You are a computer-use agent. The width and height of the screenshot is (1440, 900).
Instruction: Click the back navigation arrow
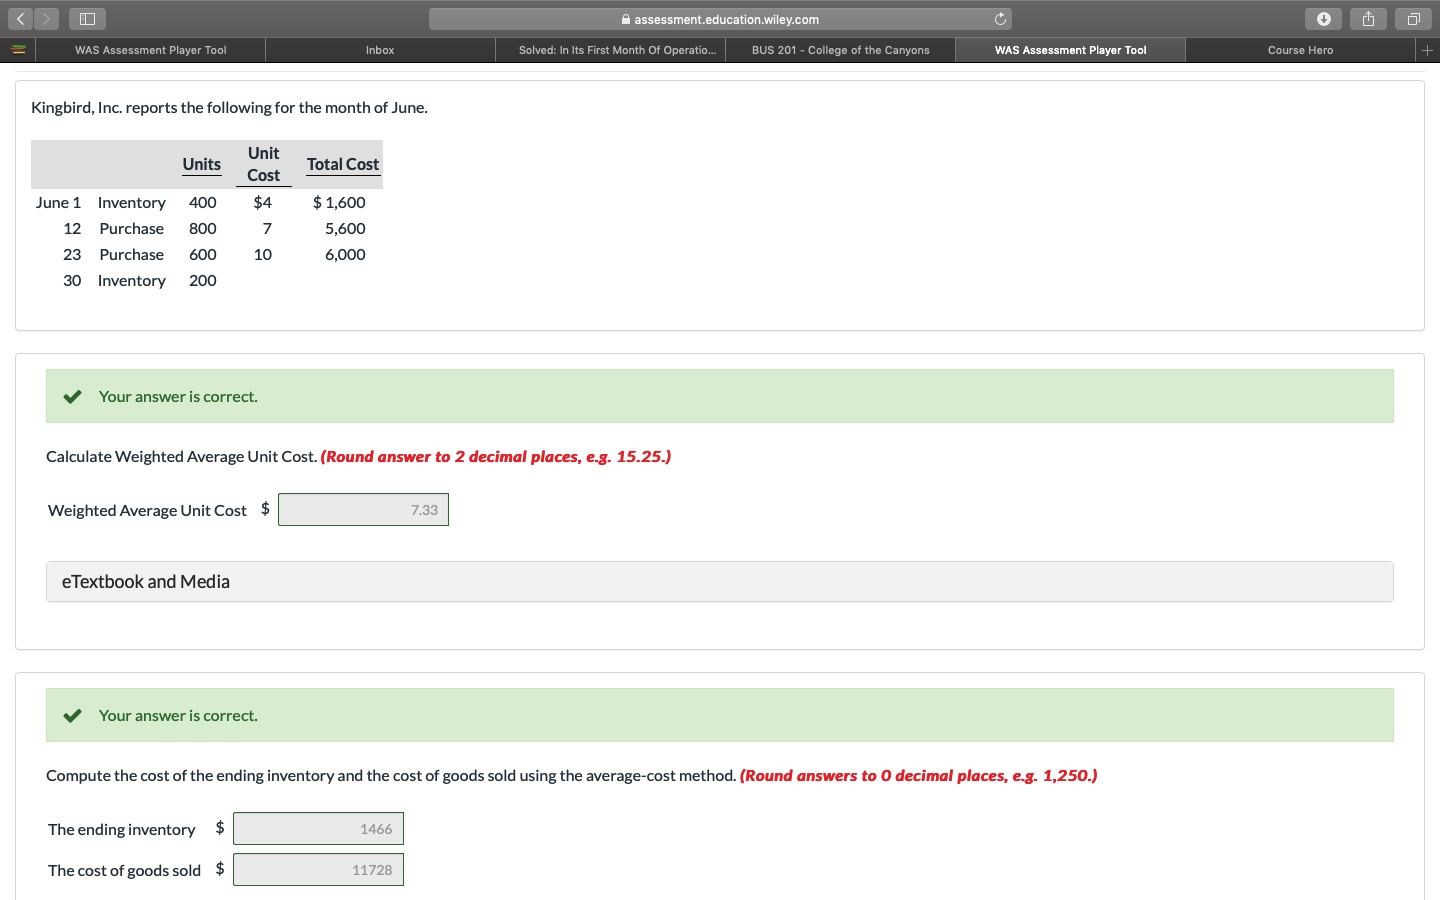(21, 18)
